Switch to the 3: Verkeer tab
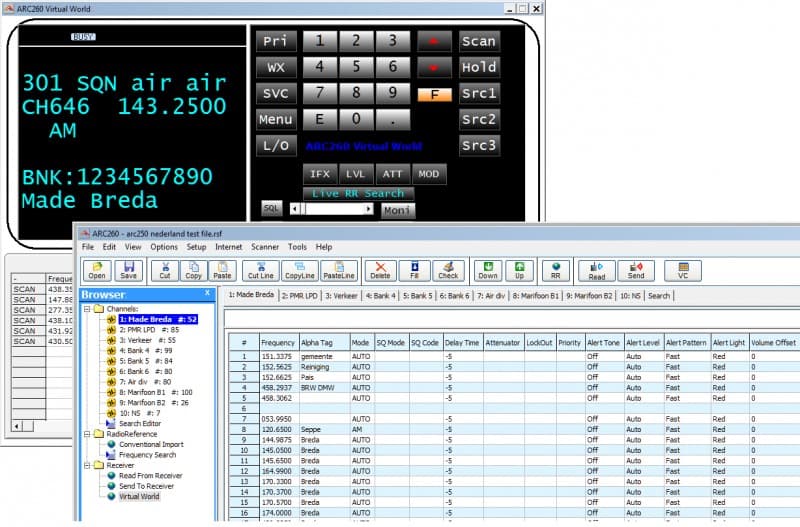Image resolution: width=800 pixels, height=527 pixels. coord(341,295)
